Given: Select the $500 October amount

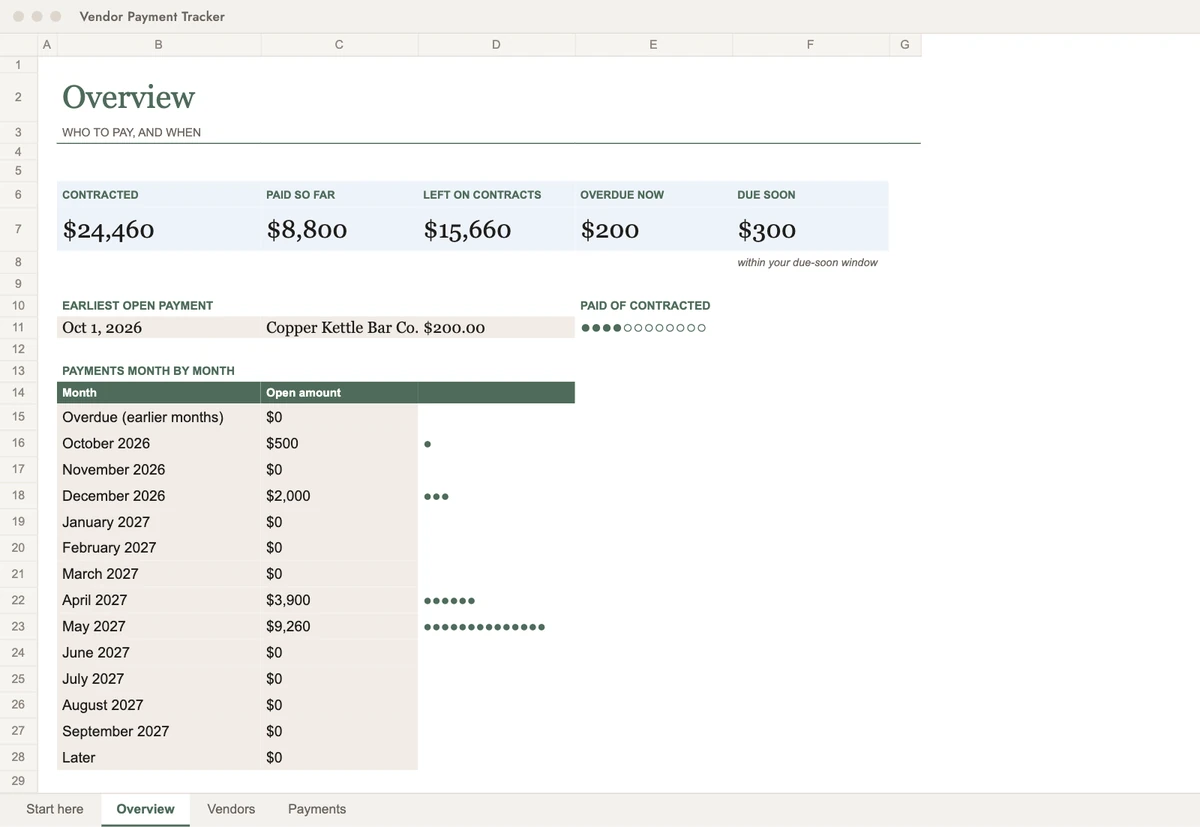Looking at the screenshot, I should click(282, 443).
